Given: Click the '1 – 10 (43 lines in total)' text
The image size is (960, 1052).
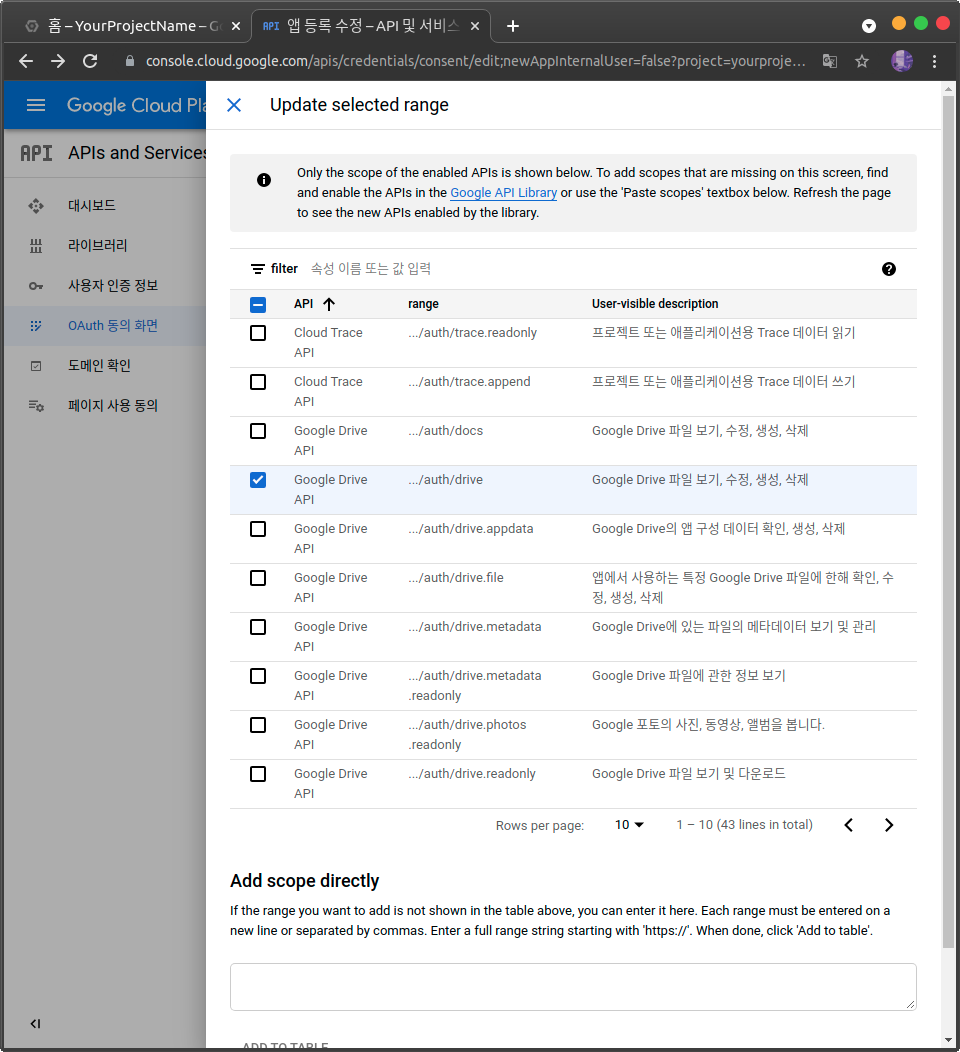Looking at the screenshot, I should point(744,825).
